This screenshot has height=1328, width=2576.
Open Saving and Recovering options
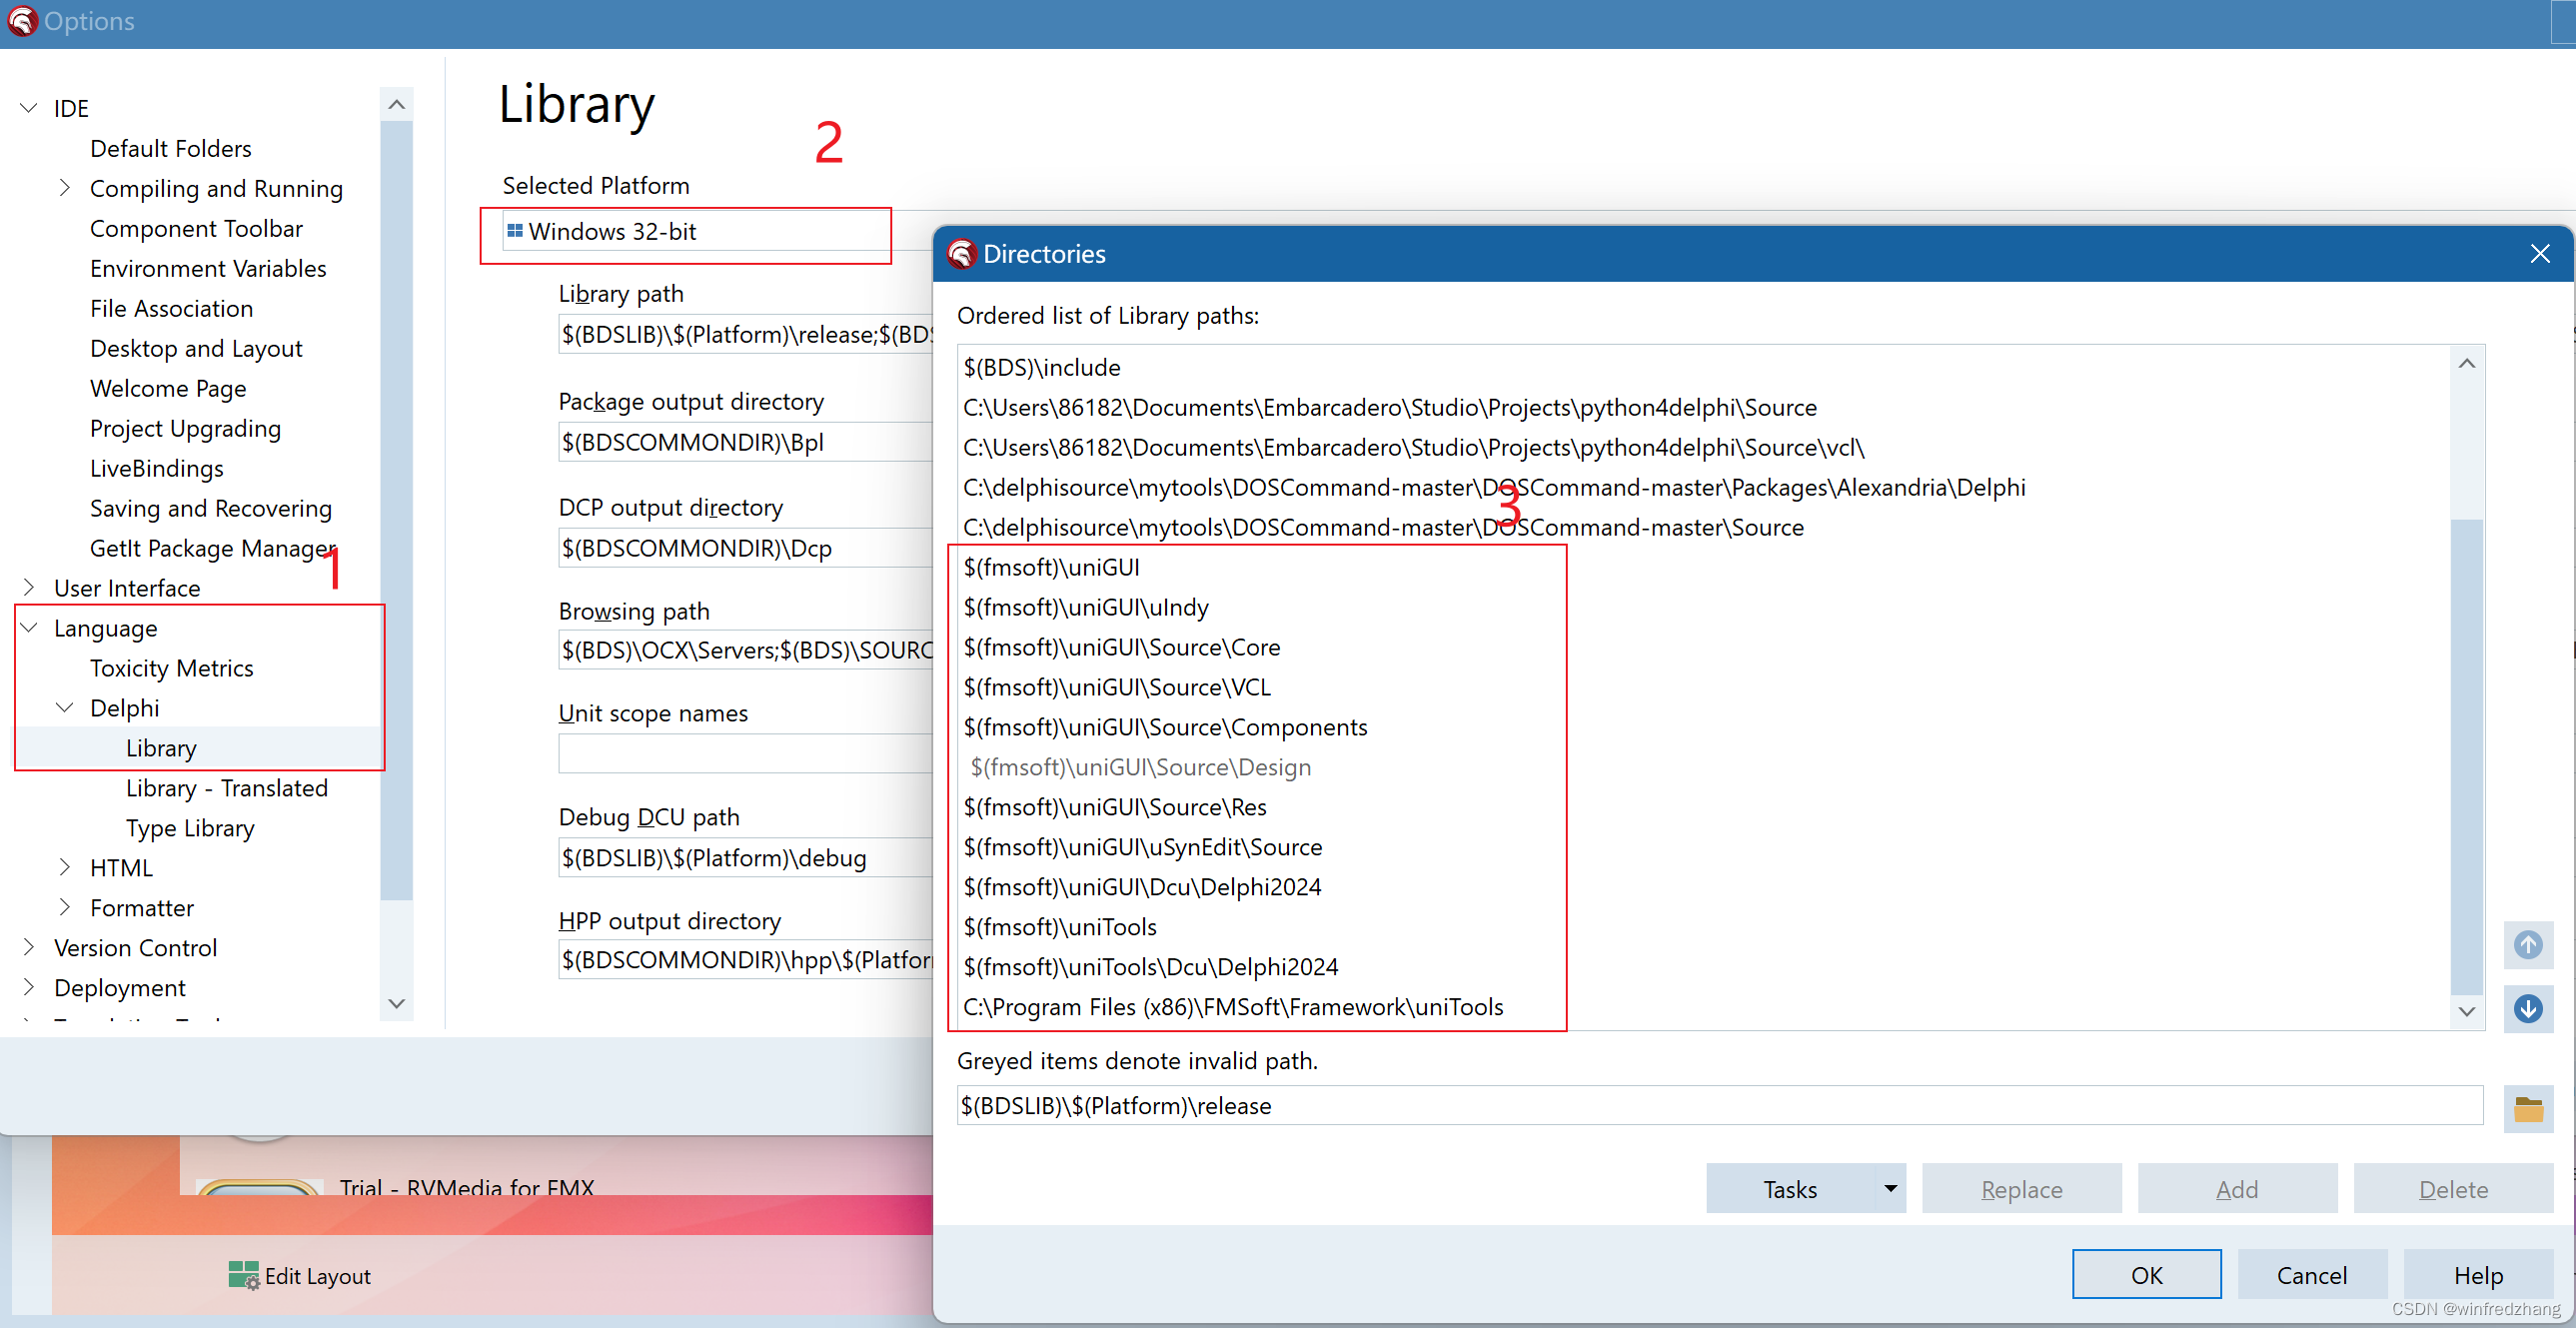tap(211, 508)
